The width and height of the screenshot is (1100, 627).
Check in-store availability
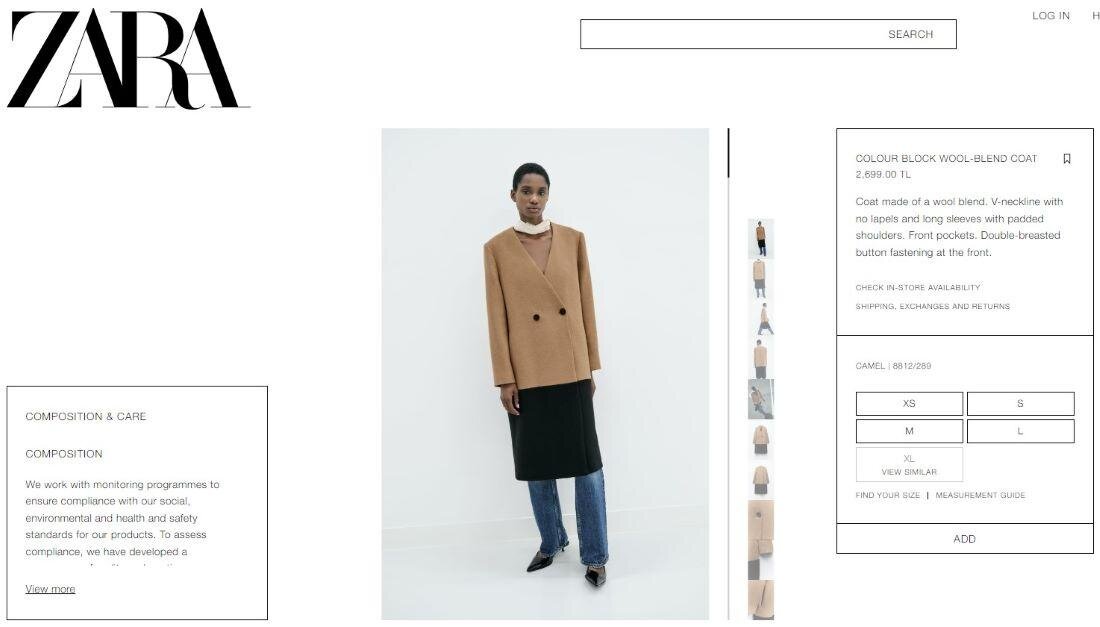[x=918, y=288]
